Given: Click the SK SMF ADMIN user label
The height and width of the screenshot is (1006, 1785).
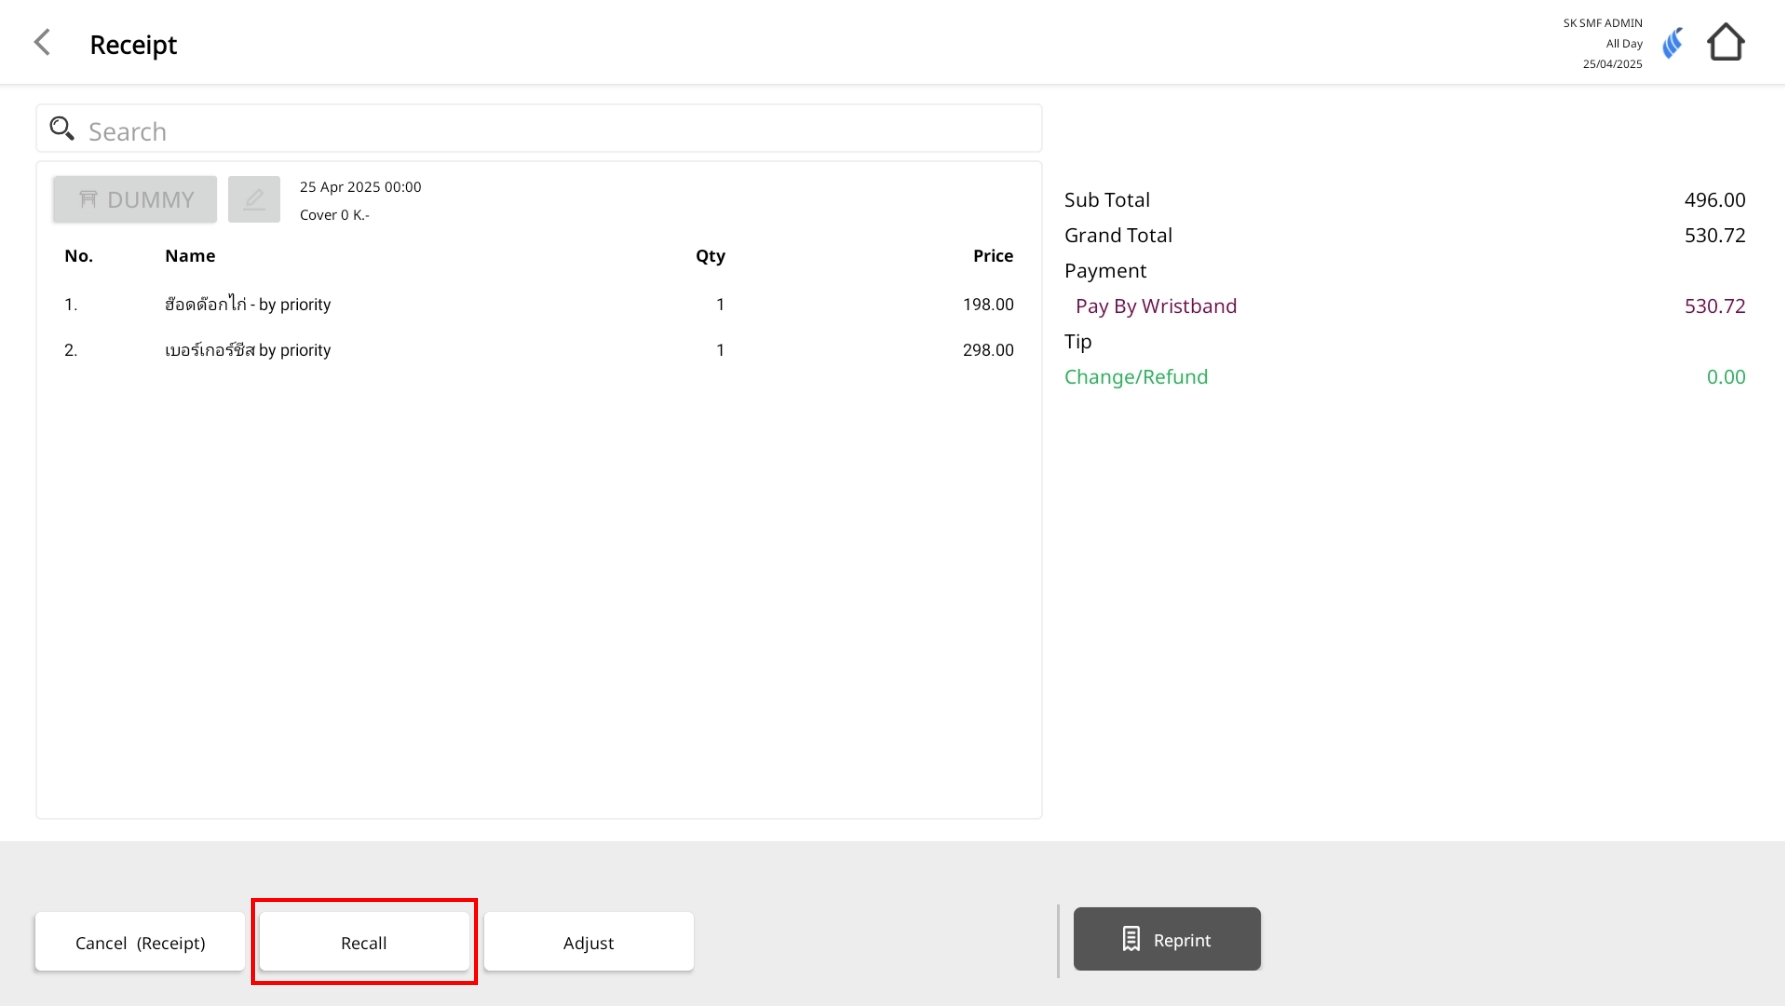Looking at the screenshot, I should (1602, 23).
